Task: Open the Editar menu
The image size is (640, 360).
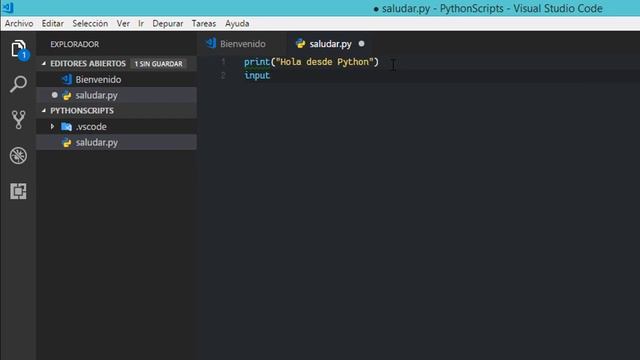Action: (53, 24)
